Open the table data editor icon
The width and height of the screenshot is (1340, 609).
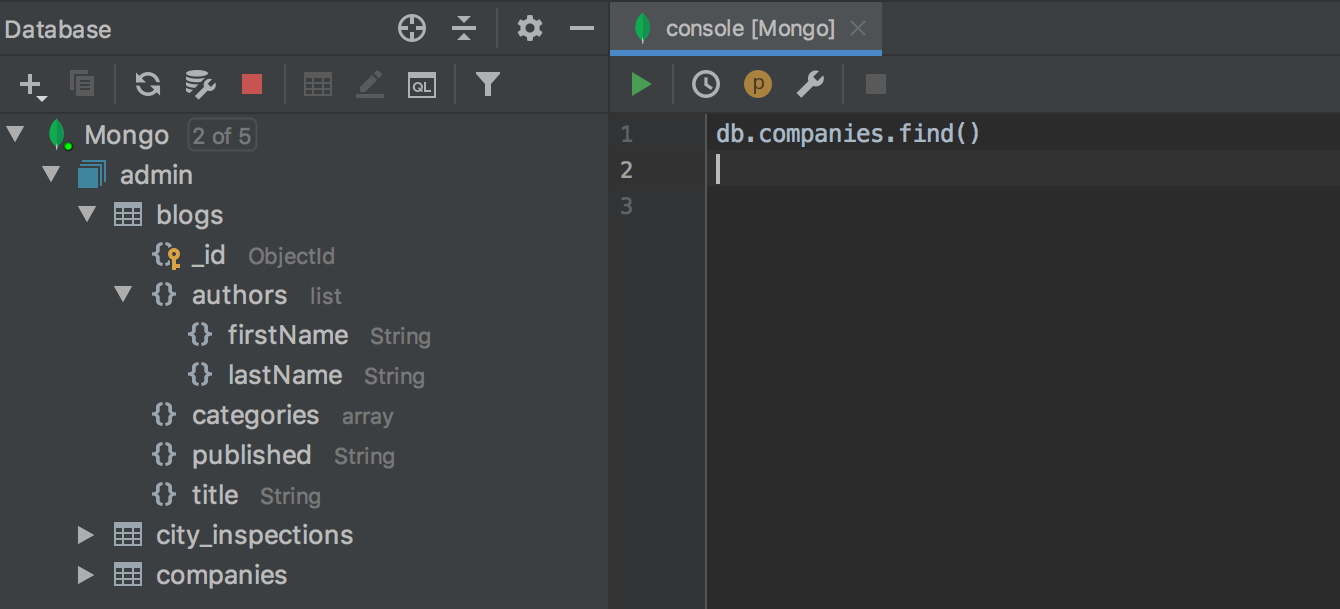pyautogui.click(x=318, y=84)
